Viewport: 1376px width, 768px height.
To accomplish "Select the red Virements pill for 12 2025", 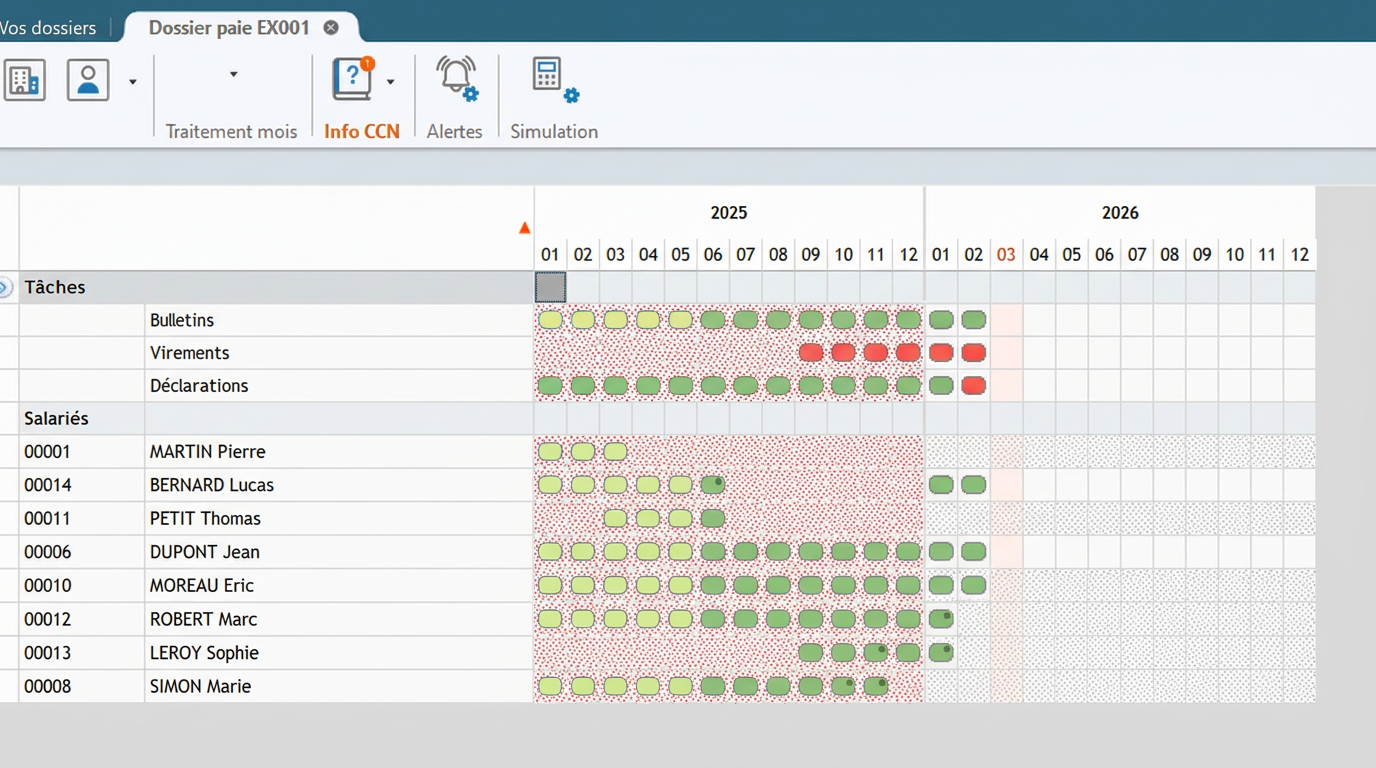I will click(908, 353).
